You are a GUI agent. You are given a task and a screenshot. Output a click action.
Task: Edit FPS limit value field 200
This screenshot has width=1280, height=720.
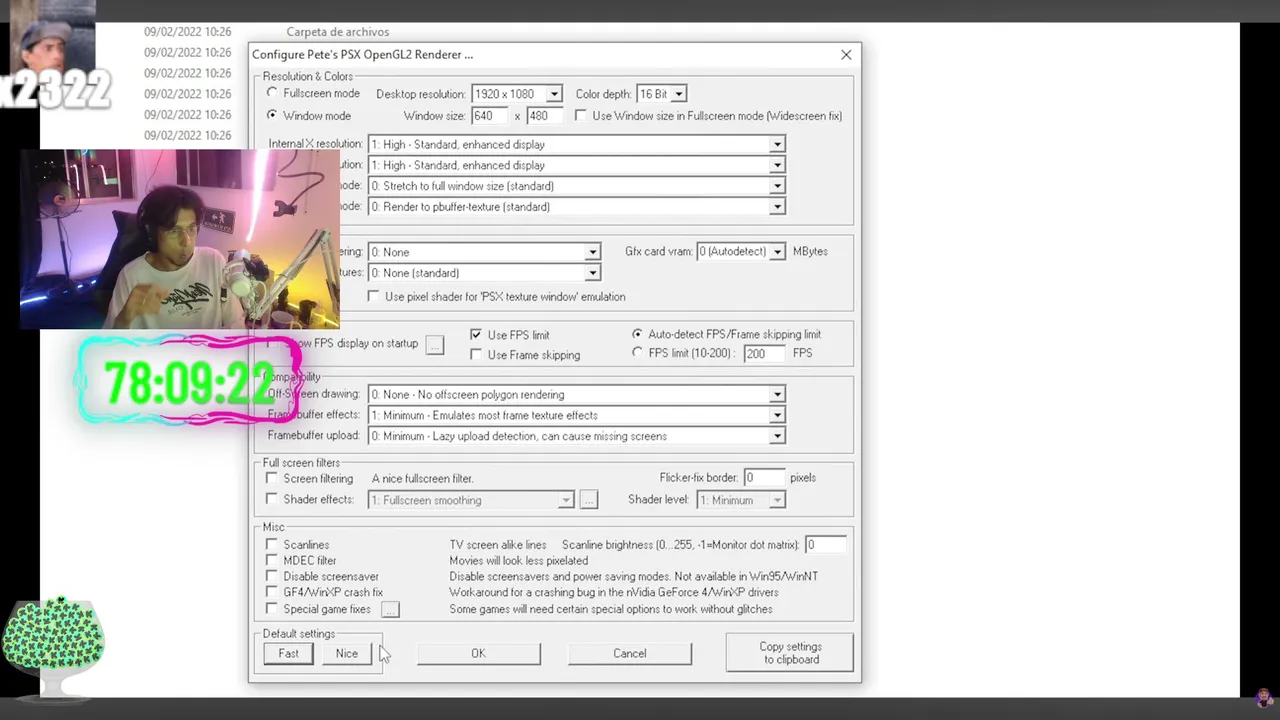point(765,353)
